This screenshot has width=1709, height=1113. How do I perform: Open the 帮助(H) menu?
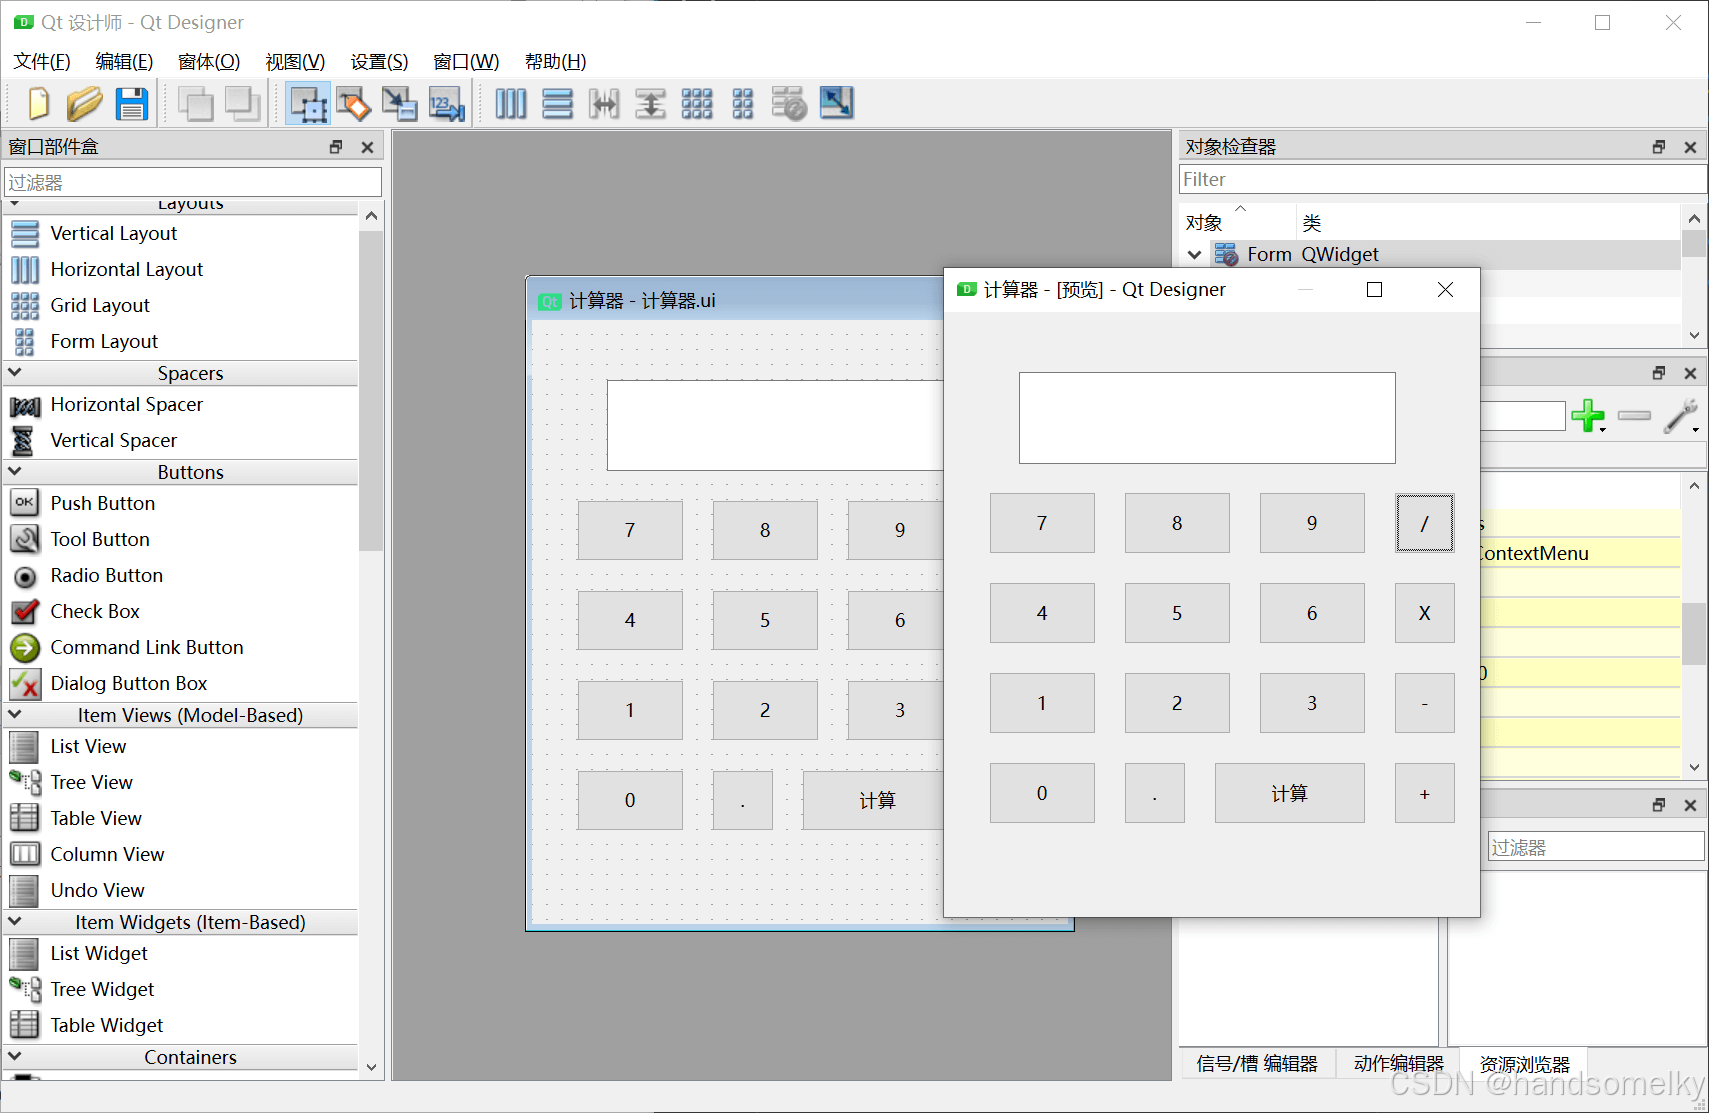coord(555,62)
